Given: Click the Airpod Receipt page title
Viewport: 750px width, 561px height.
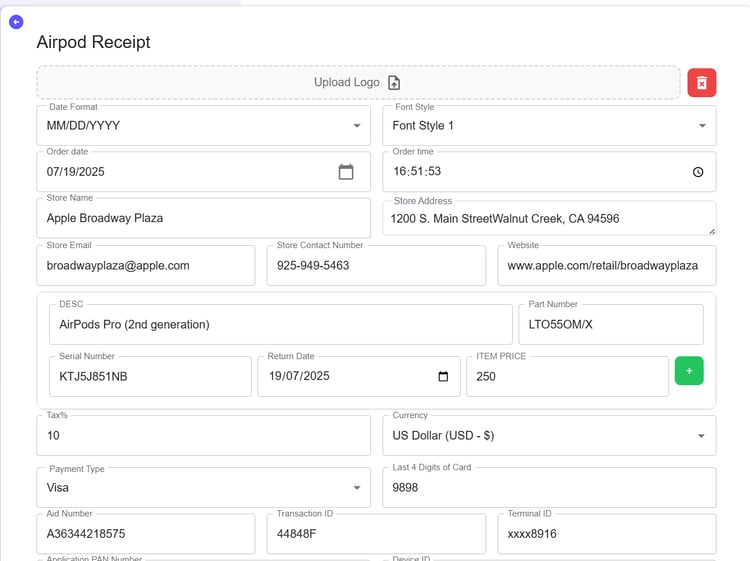Looking at the screenshot, I should click(93, 42).
